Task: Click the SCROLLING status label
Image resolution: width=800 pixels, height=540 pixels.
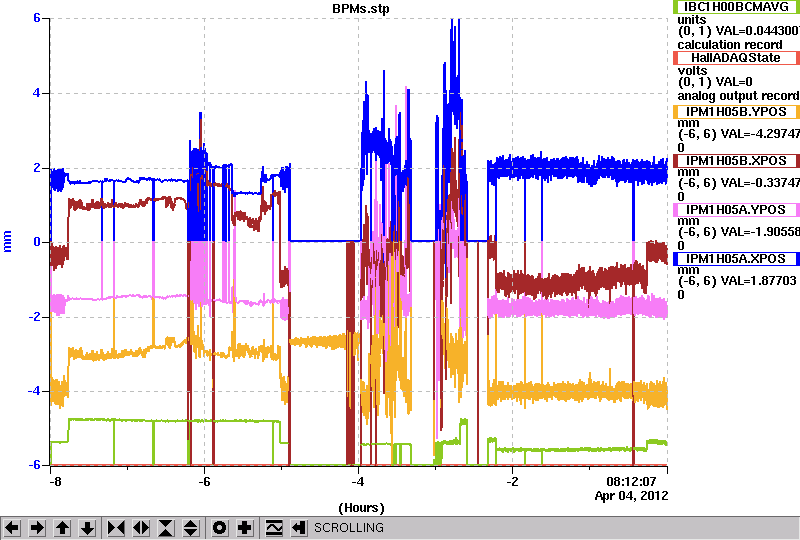Action: click(348, 528)
